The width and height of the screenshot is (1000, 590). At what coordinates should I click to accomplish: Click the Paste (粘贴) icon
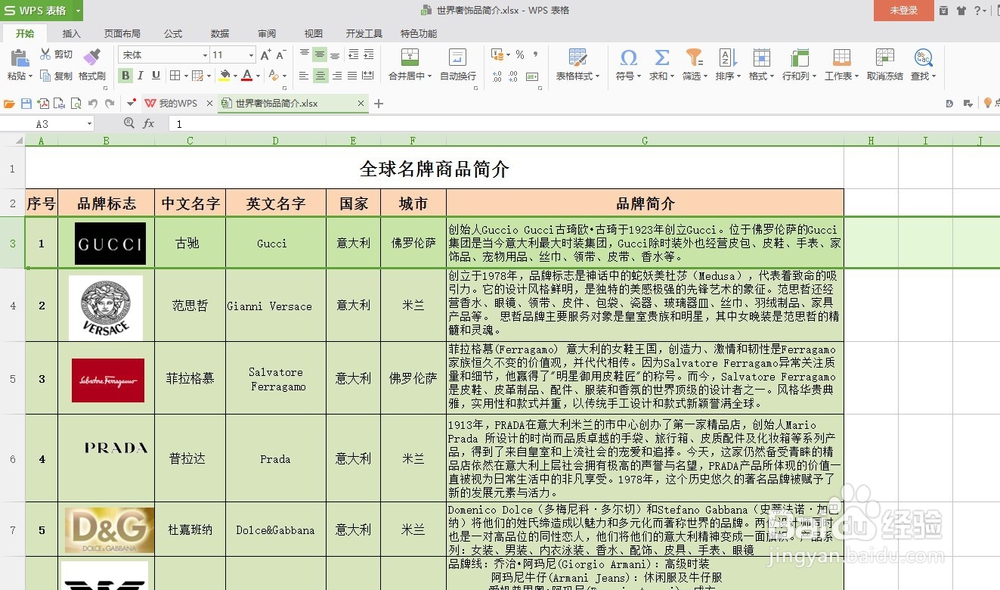tap(19, 59)
